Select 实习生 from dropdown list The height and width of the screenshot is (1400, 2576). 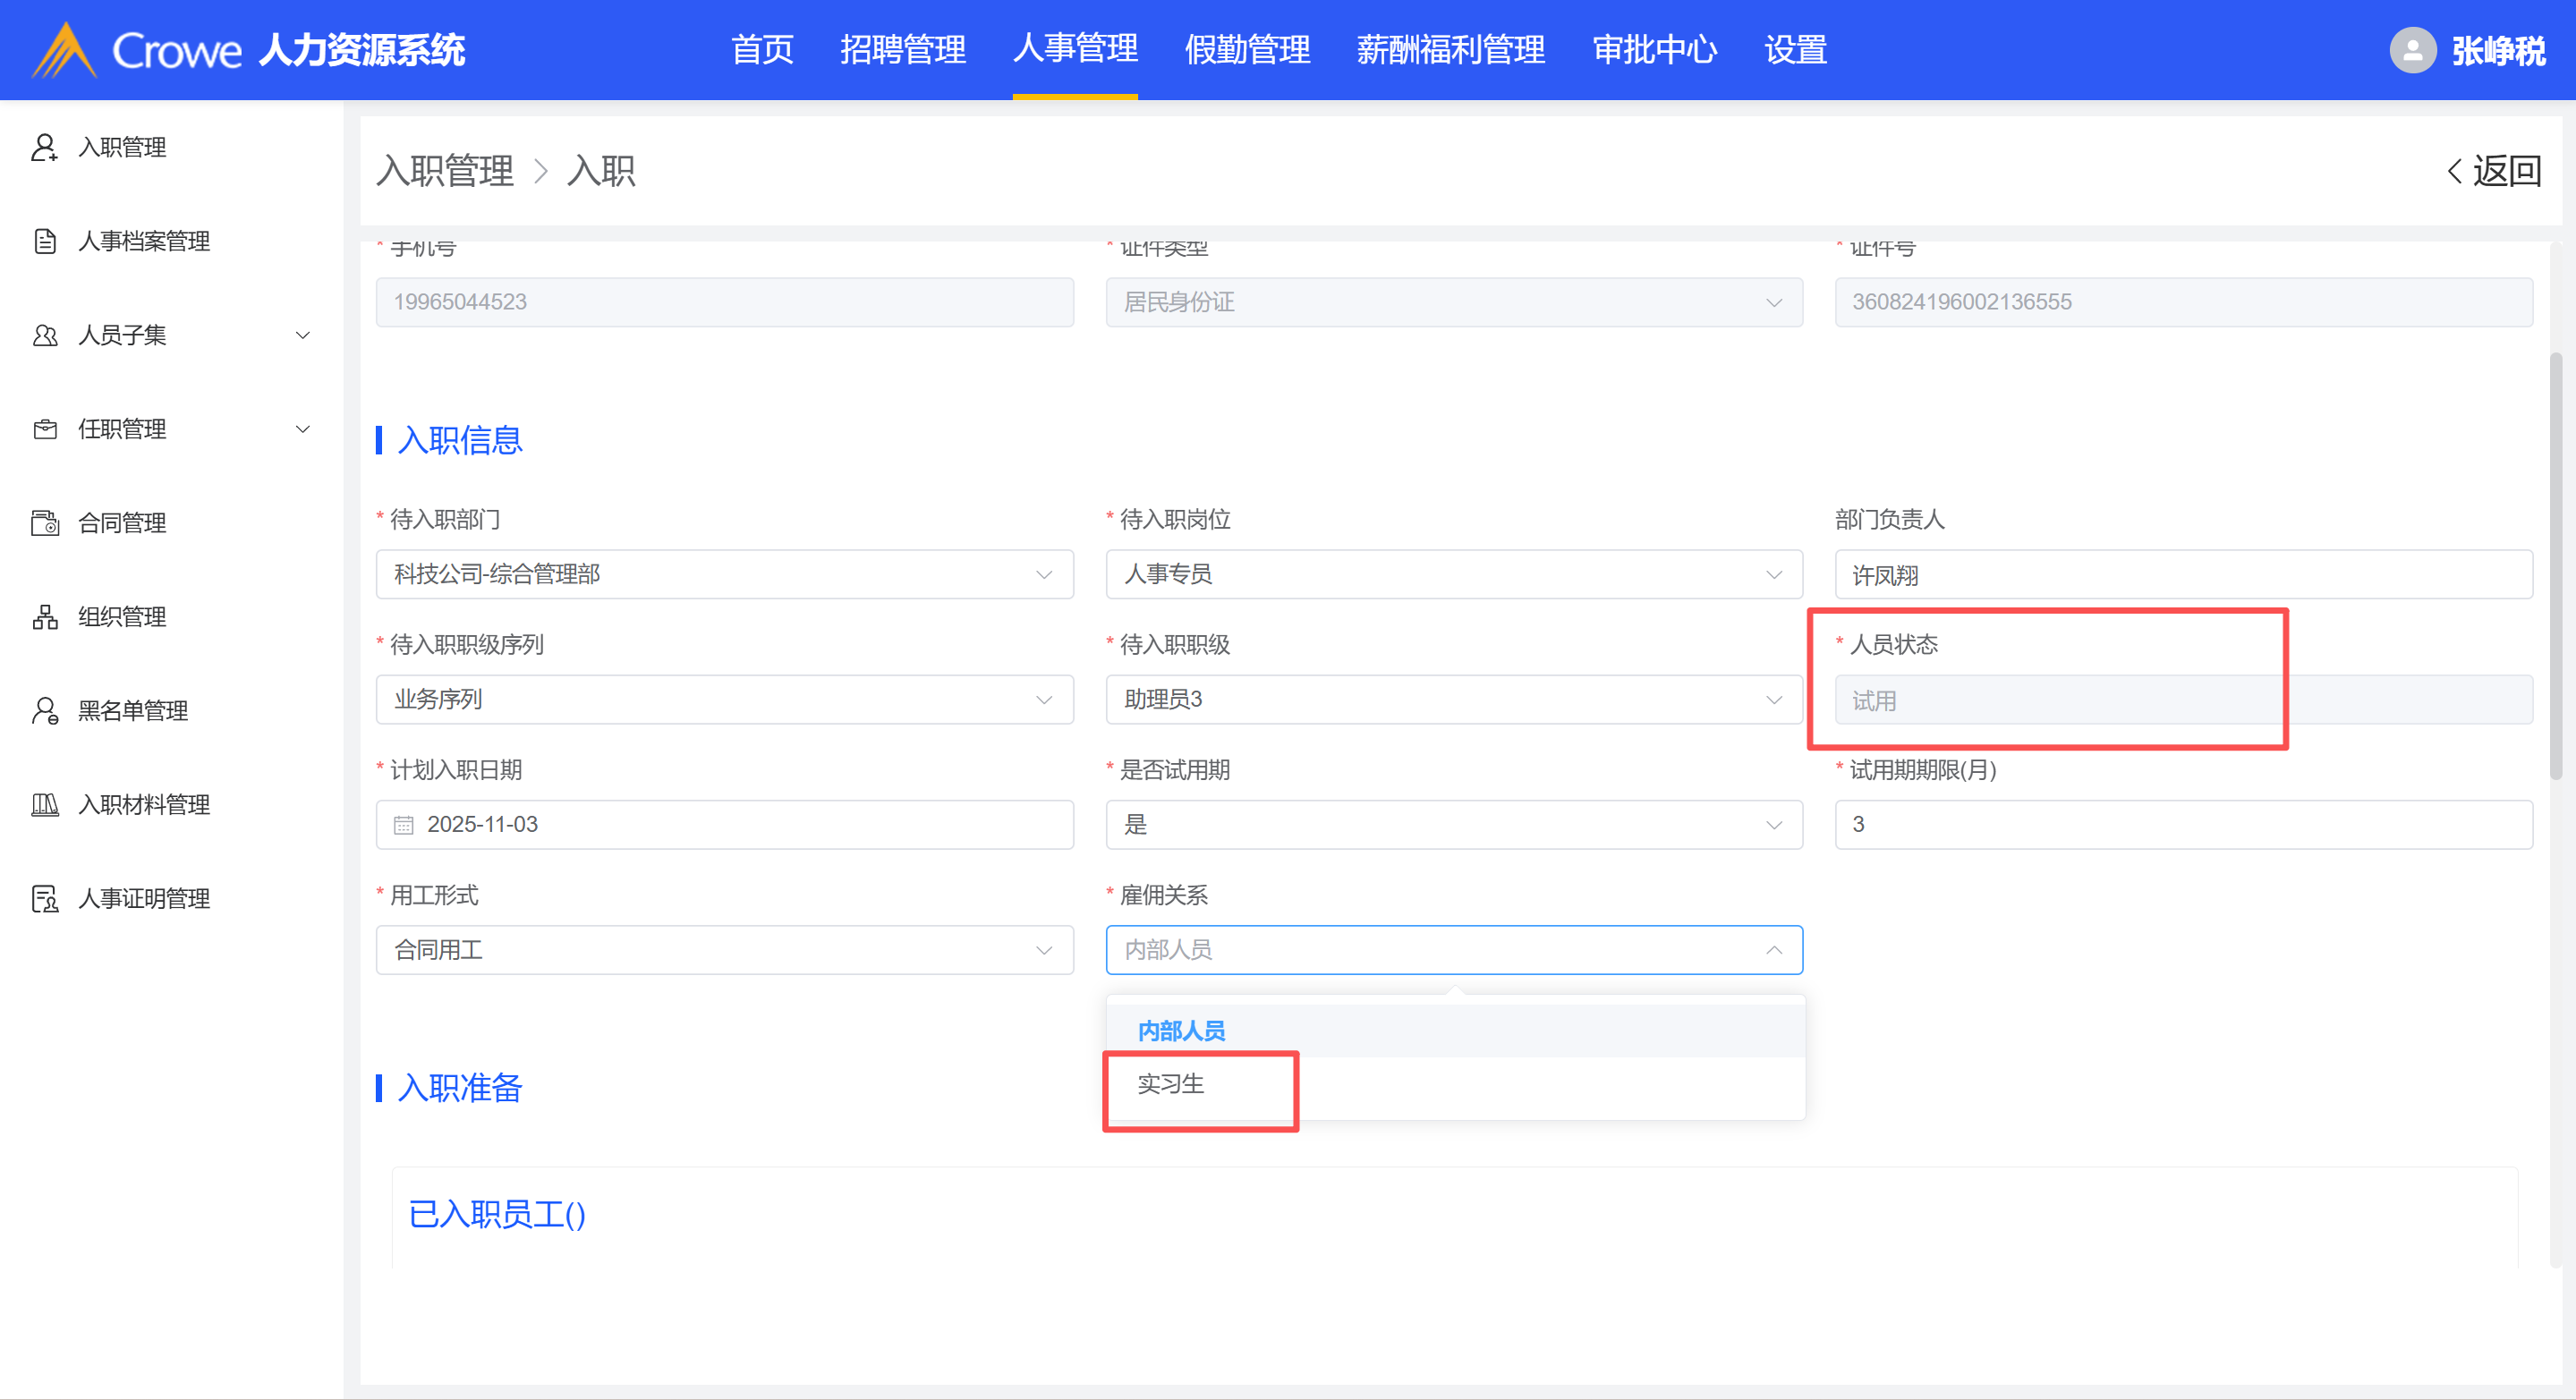pos(1170,1084)
